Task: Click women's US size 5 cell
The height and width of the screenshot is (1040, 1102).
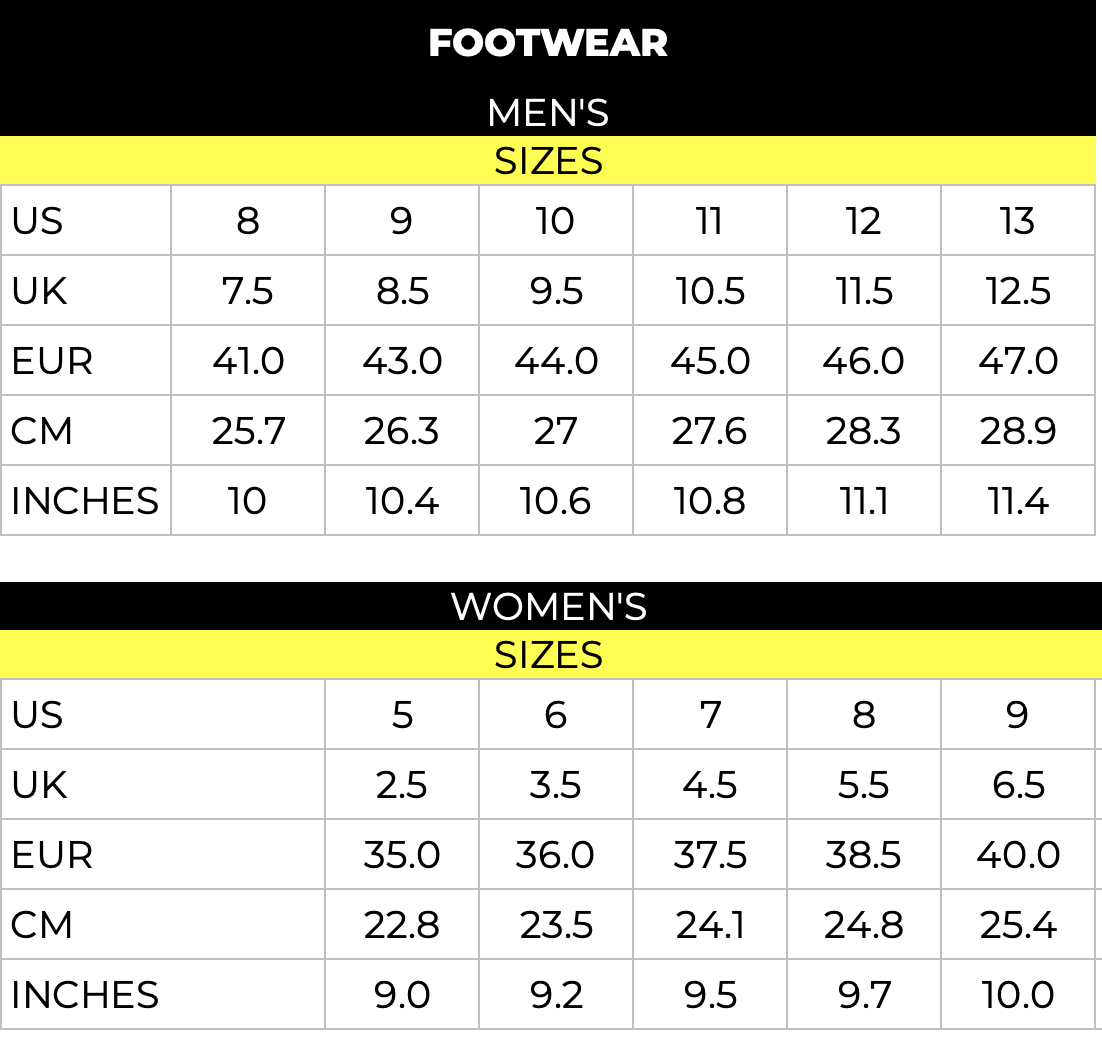Action: coord(402,715)
